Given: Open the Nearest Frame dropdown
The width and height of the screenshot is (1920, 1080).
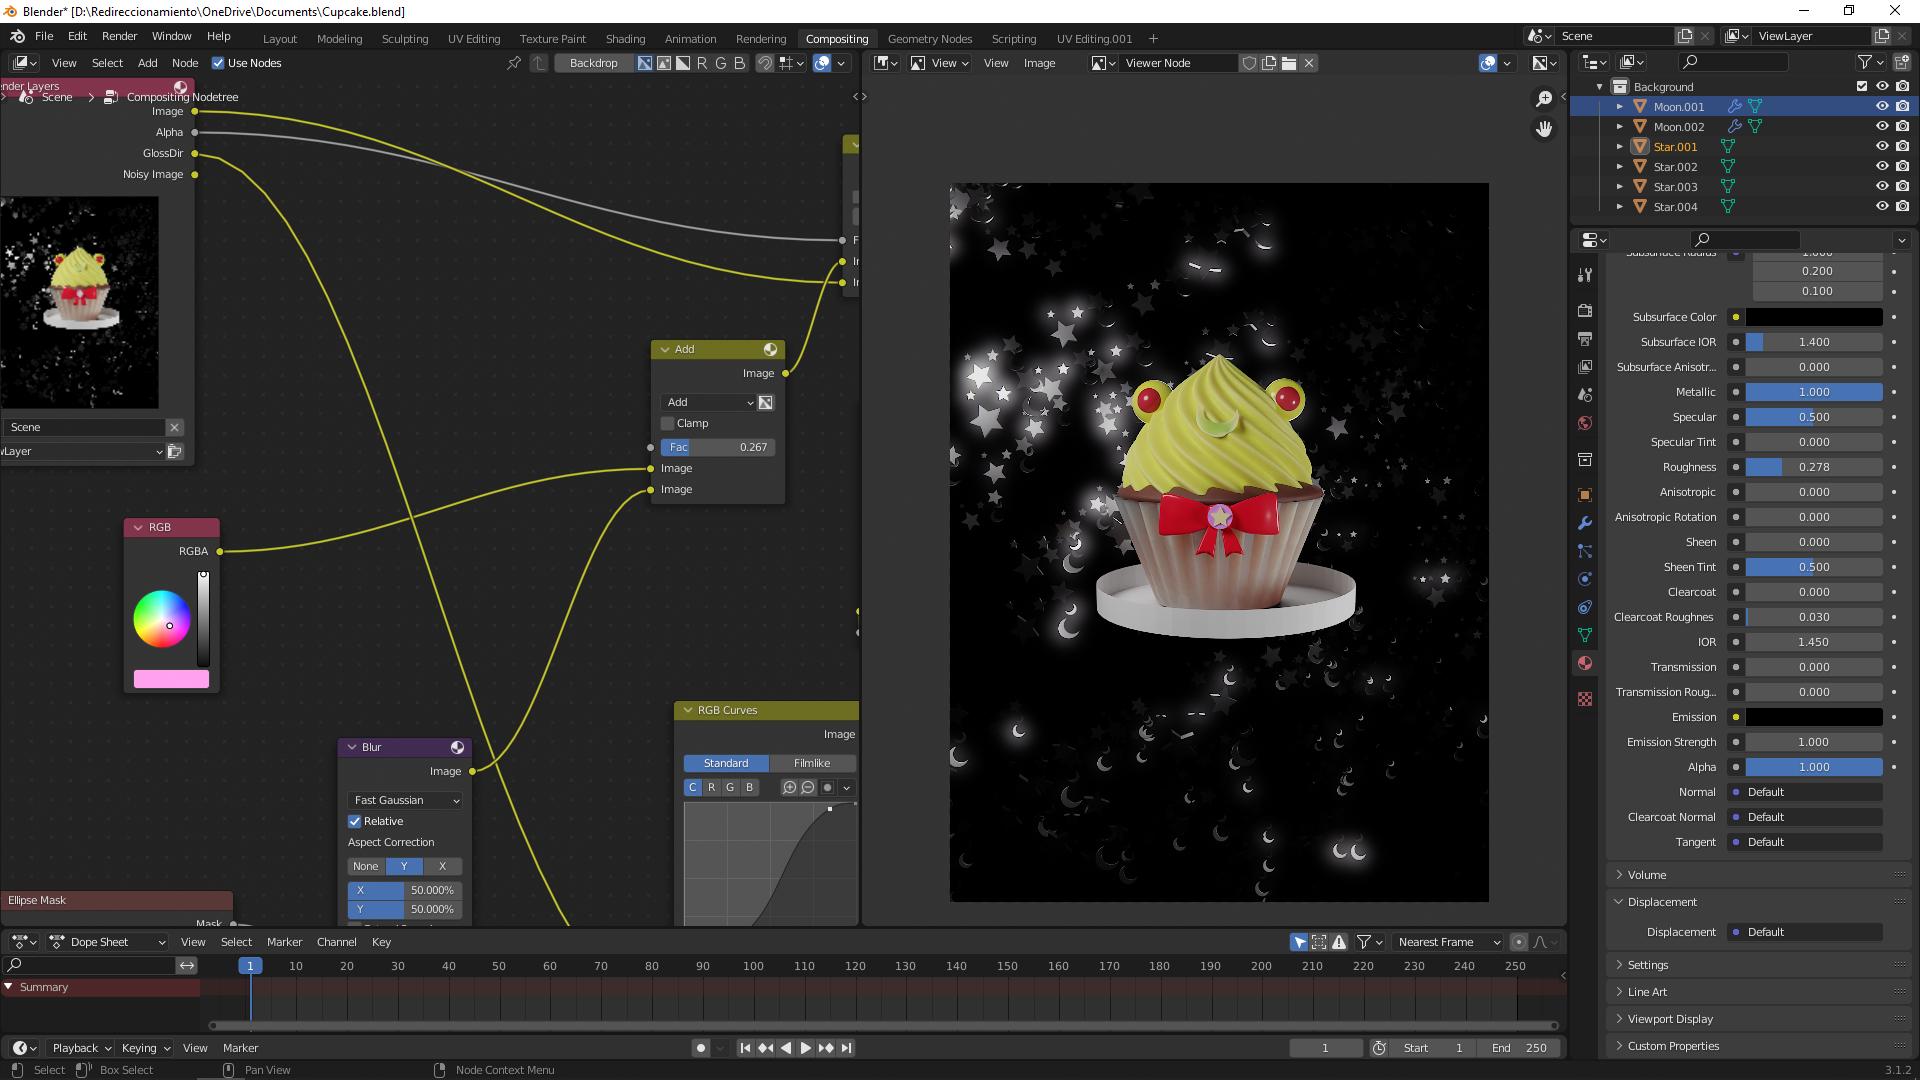Looking at the screenshot, I should pos(1449,942).
